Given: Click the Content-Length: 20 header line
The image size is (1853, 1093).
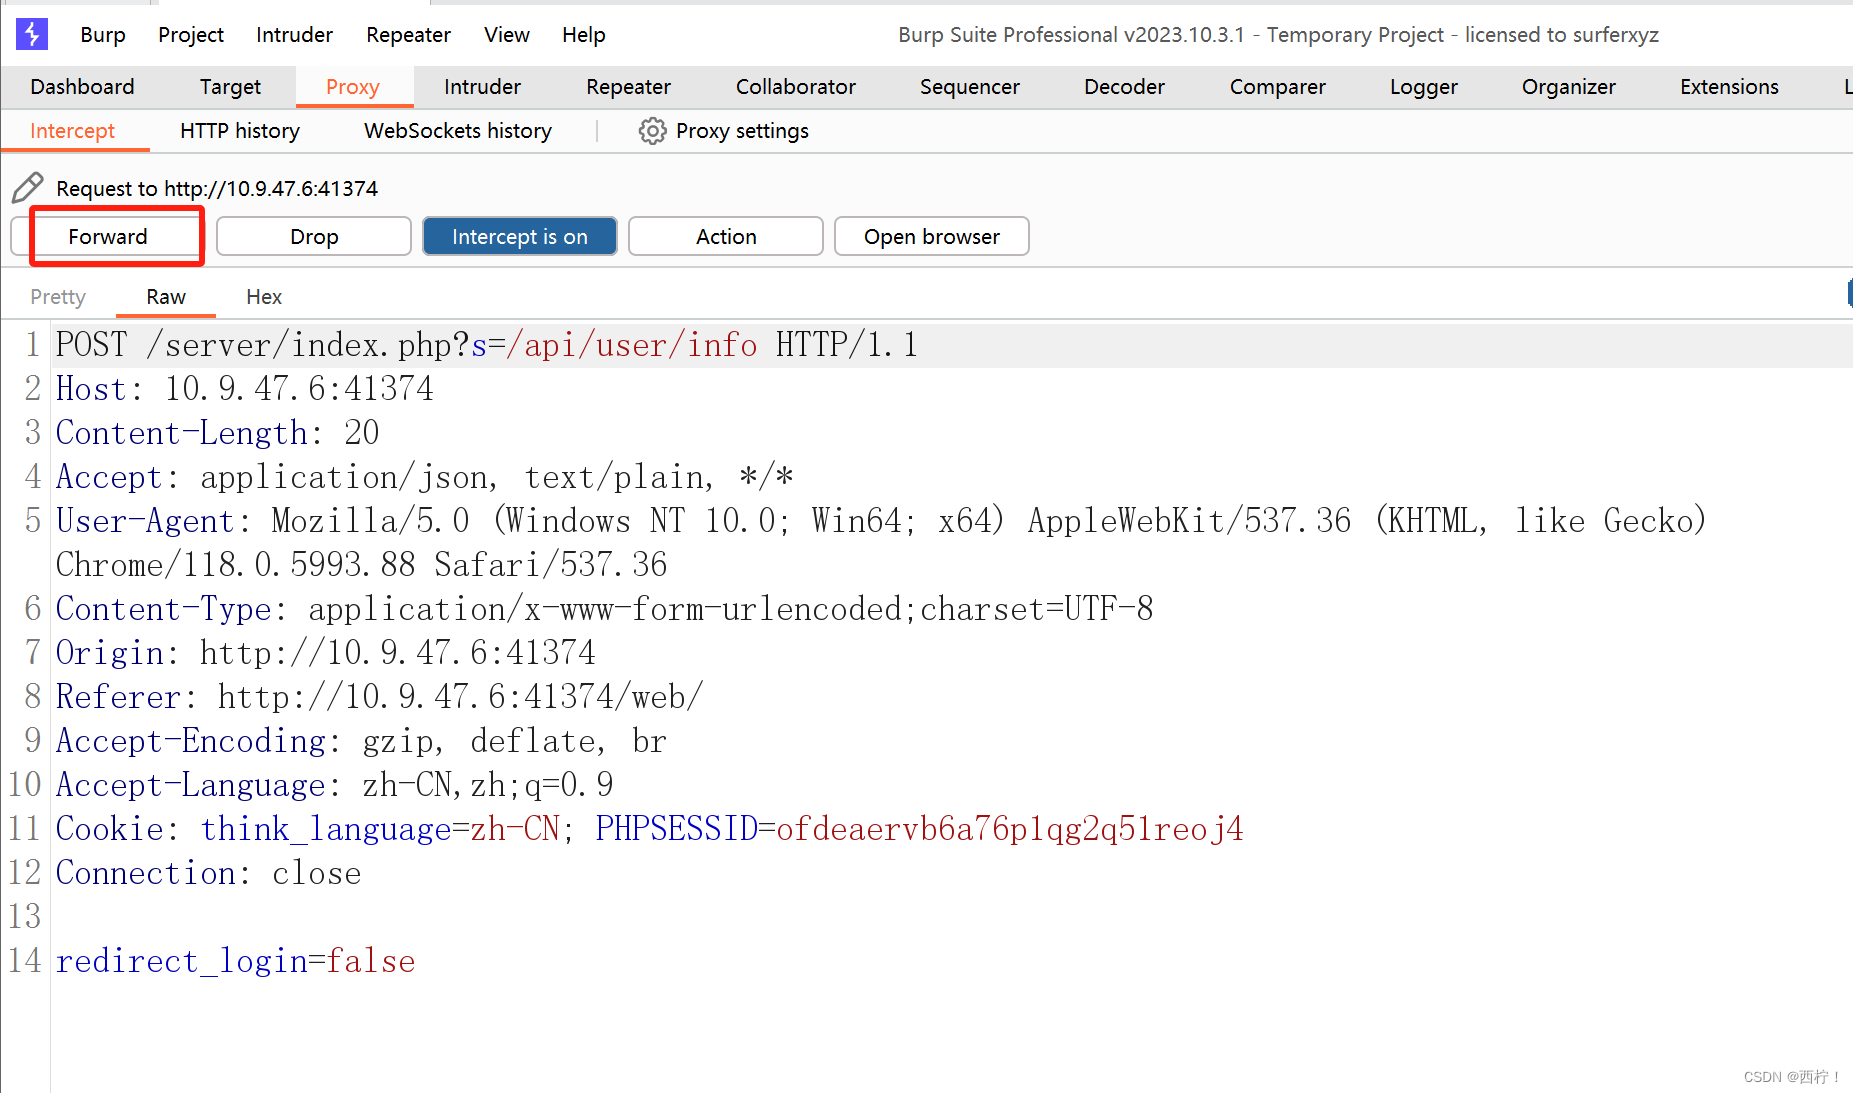Looking at the screenshot, I should click(218, 433).
